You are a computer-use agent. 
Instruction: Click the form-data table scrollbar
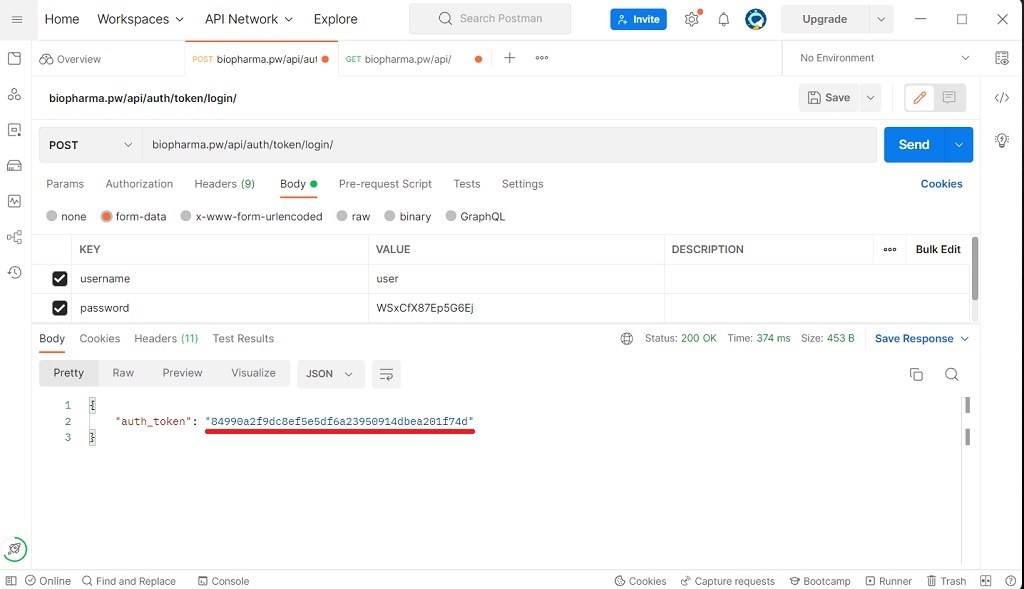point(975,268)
